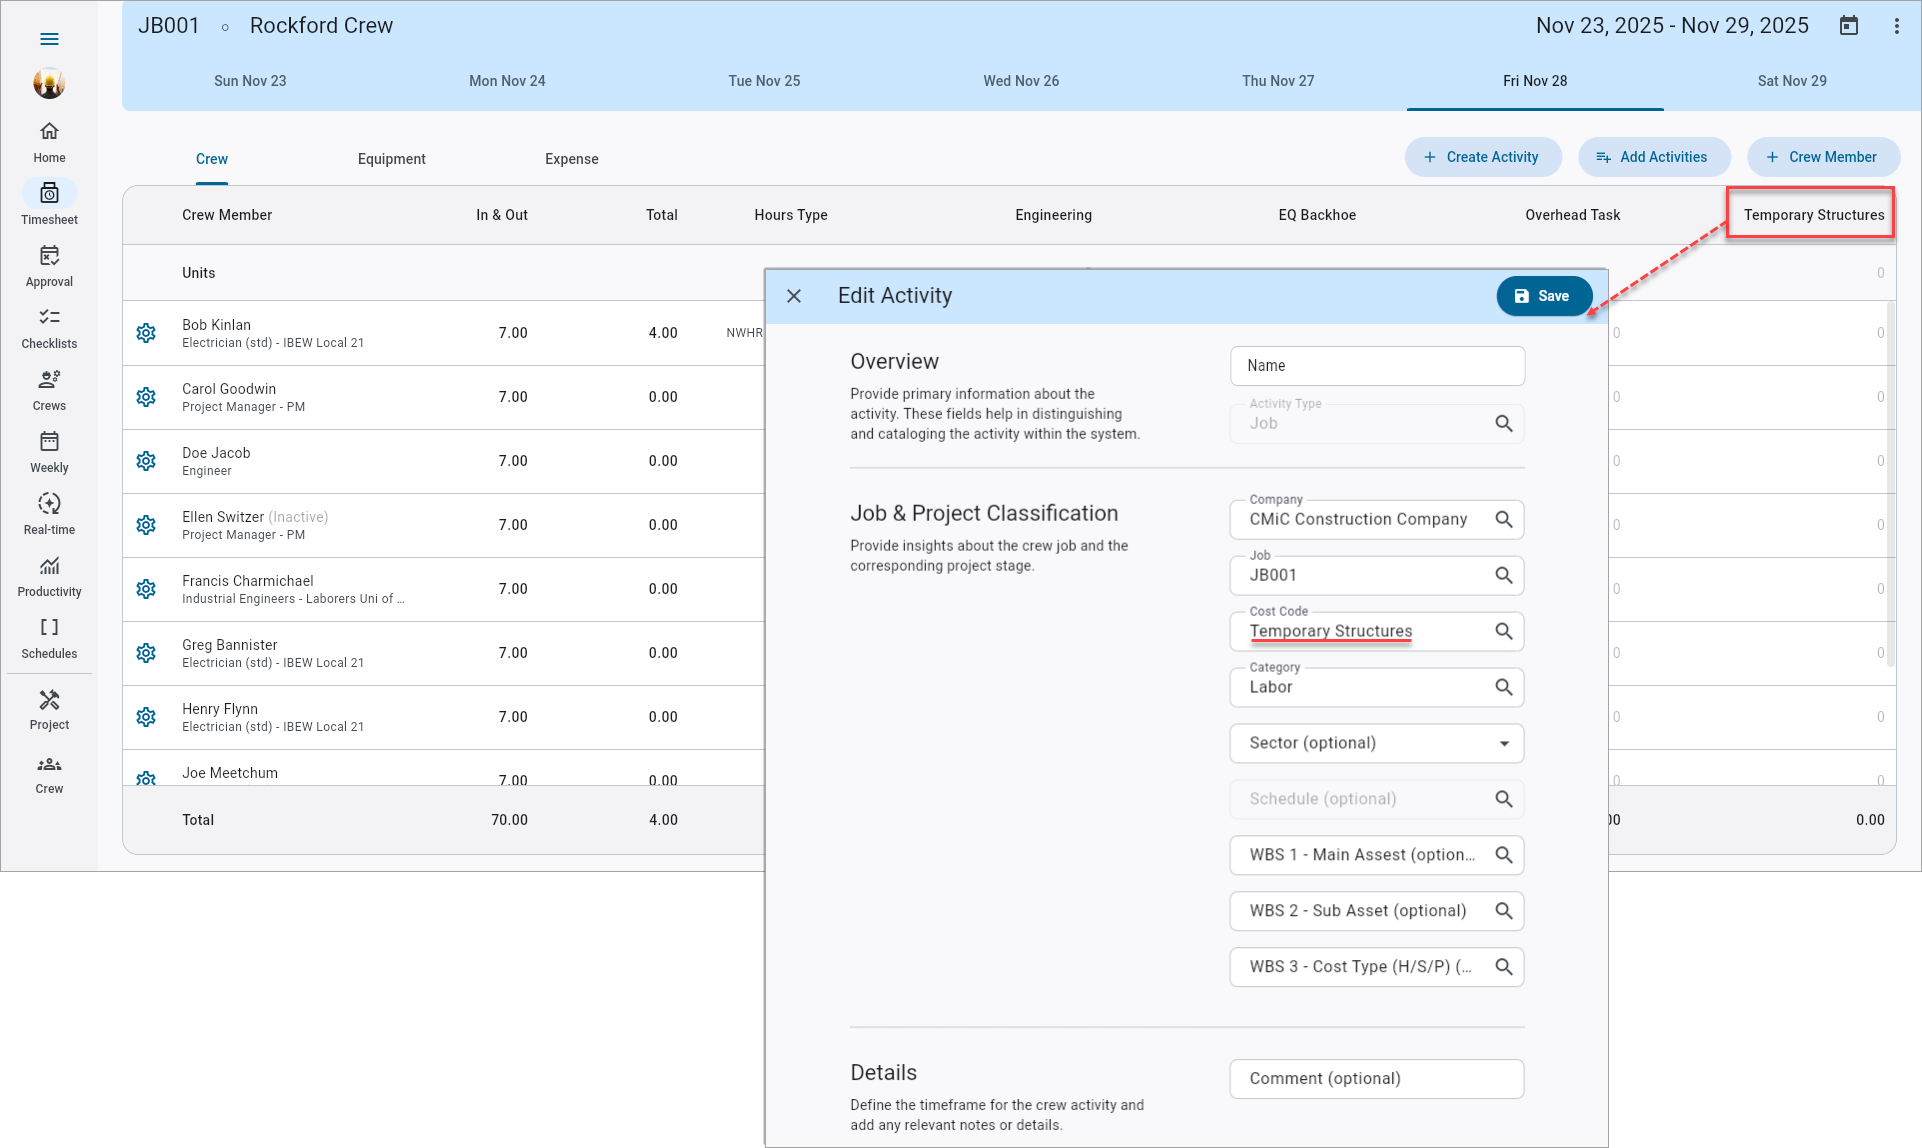Click the Name input field

pyautogui.click(x=1377, y=366)
